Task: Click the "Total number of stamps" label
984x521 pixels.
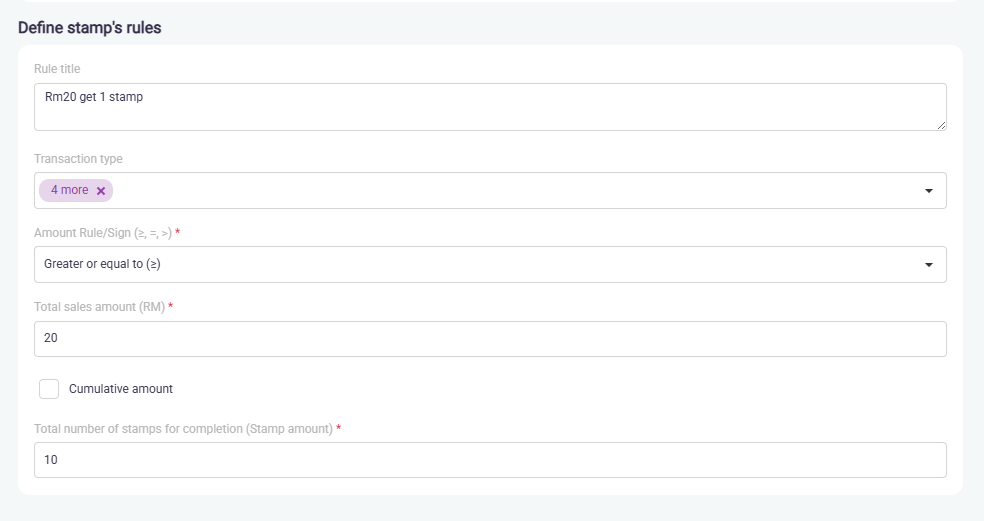Action: click(x=183, y=429)
